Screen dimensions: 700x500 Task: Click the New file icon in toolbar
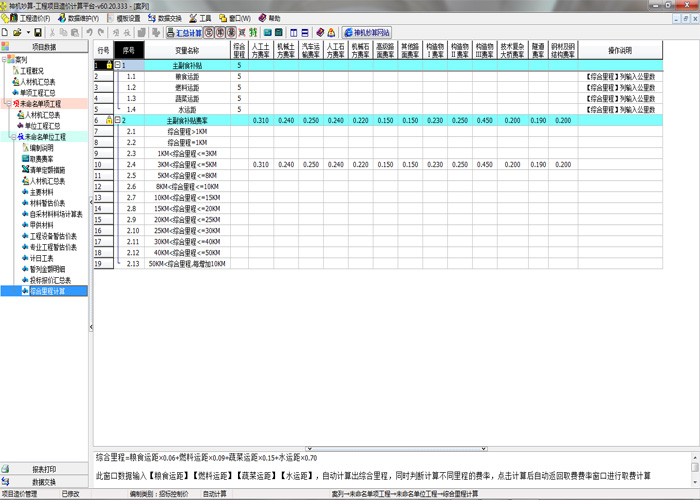click(7, 33)
